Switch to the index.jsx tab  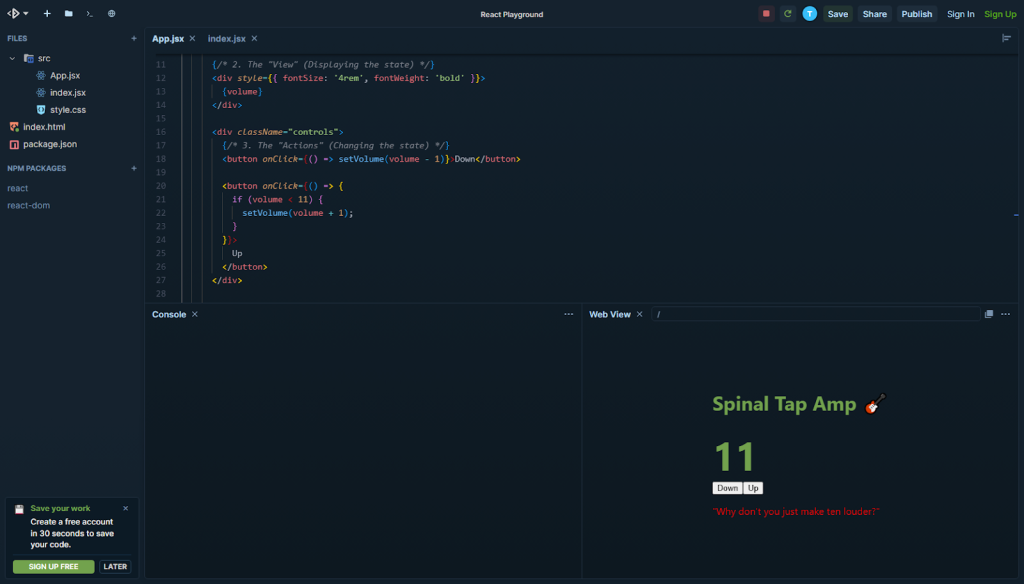click(224, 37)
